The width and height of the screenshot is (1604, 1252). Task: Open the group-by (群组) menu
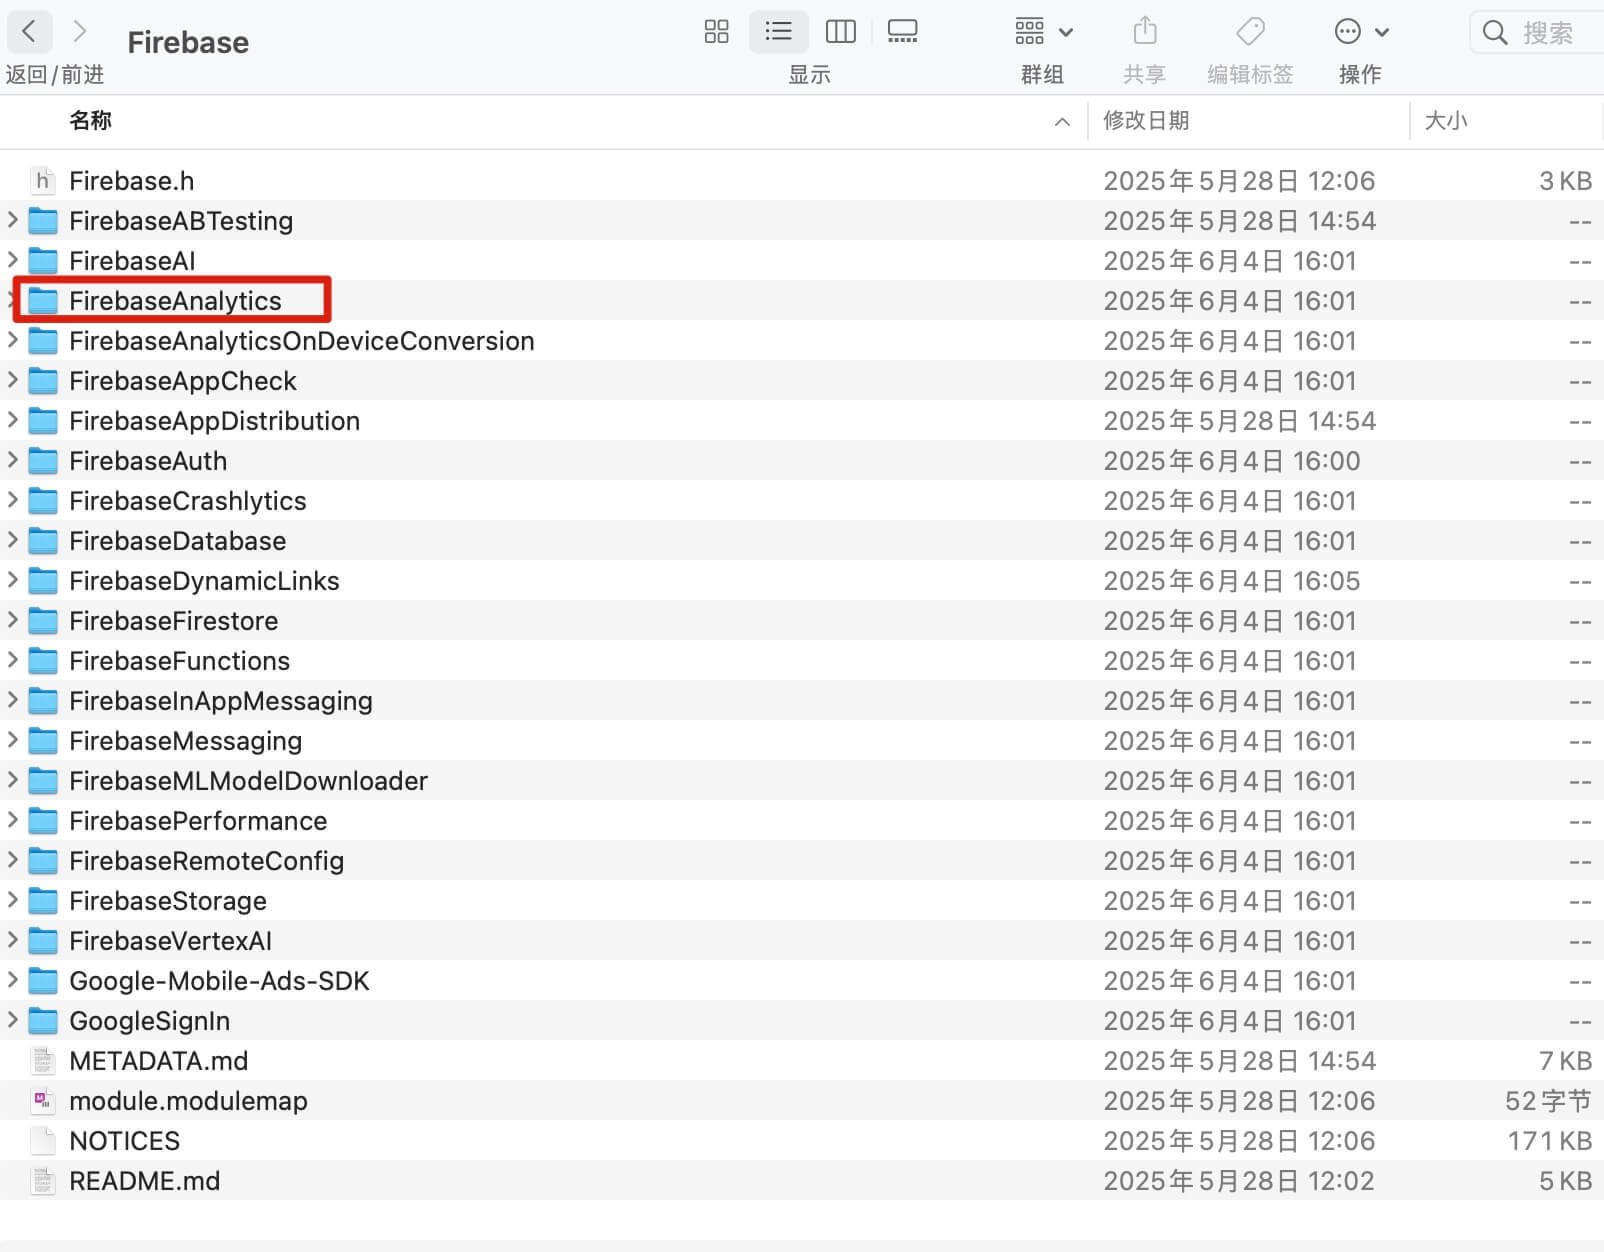(1043, 32)
